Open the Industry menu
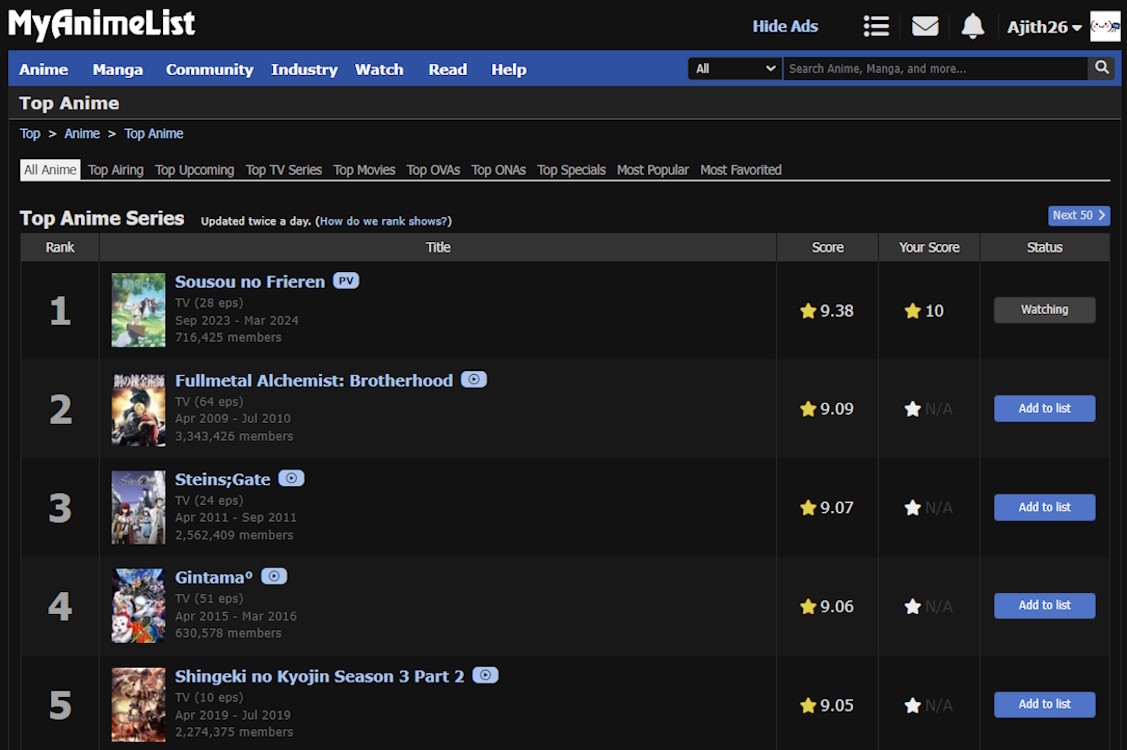This screenshot has height=750, width=1127. point(304,69)
